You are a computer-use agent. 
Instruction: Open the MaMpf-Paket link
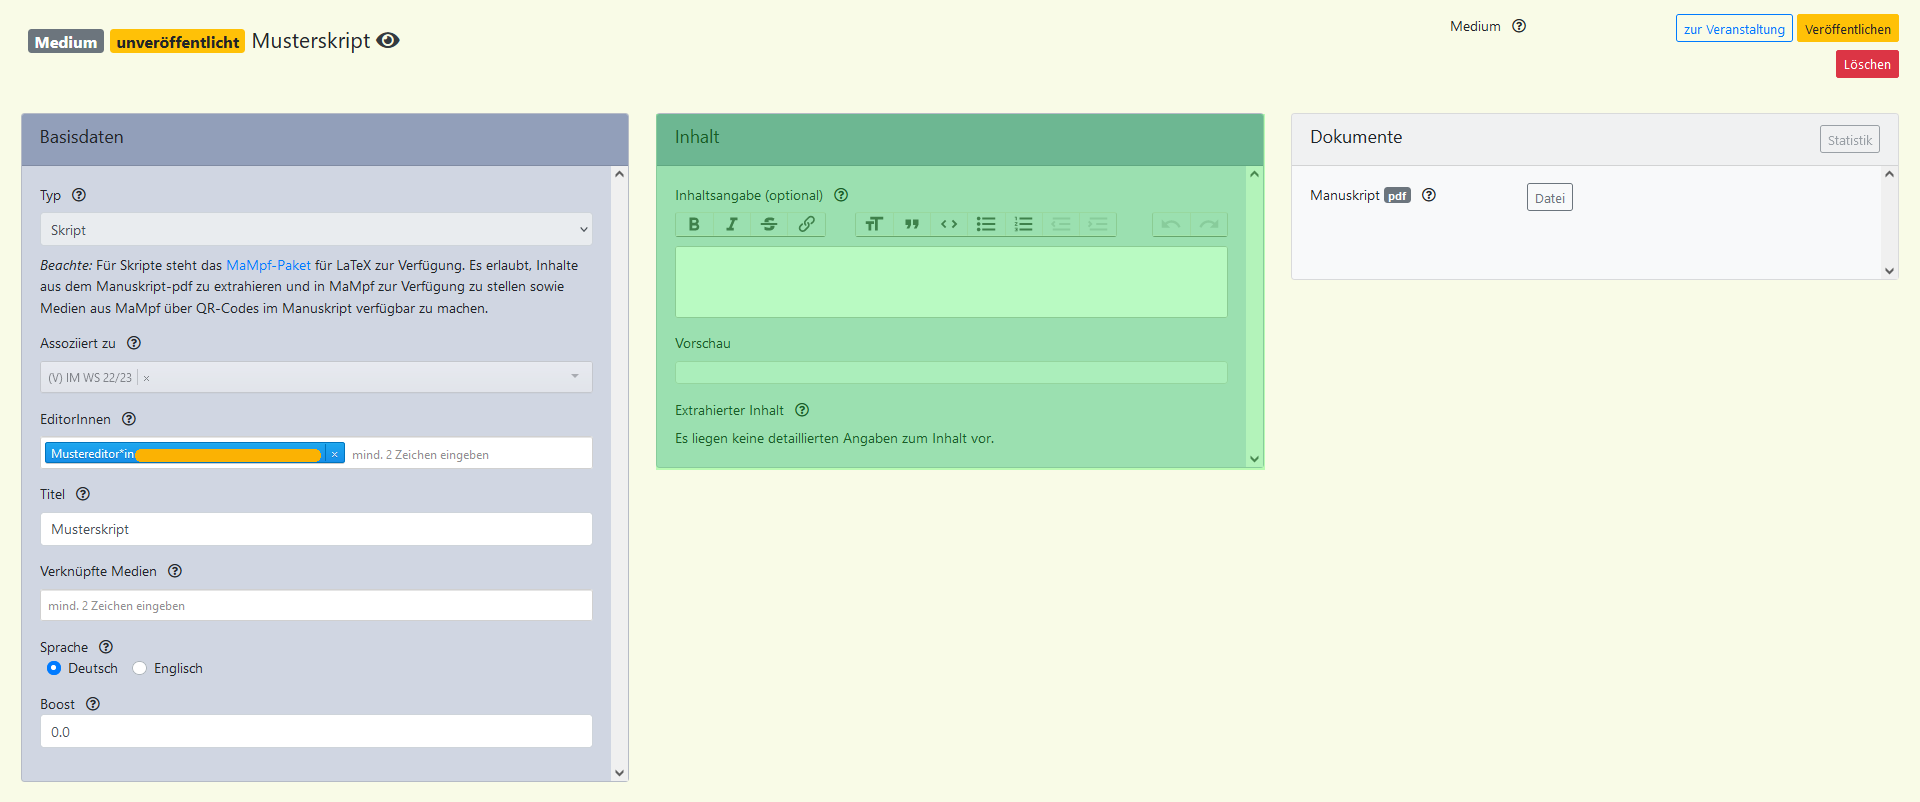tap(268, 265)
